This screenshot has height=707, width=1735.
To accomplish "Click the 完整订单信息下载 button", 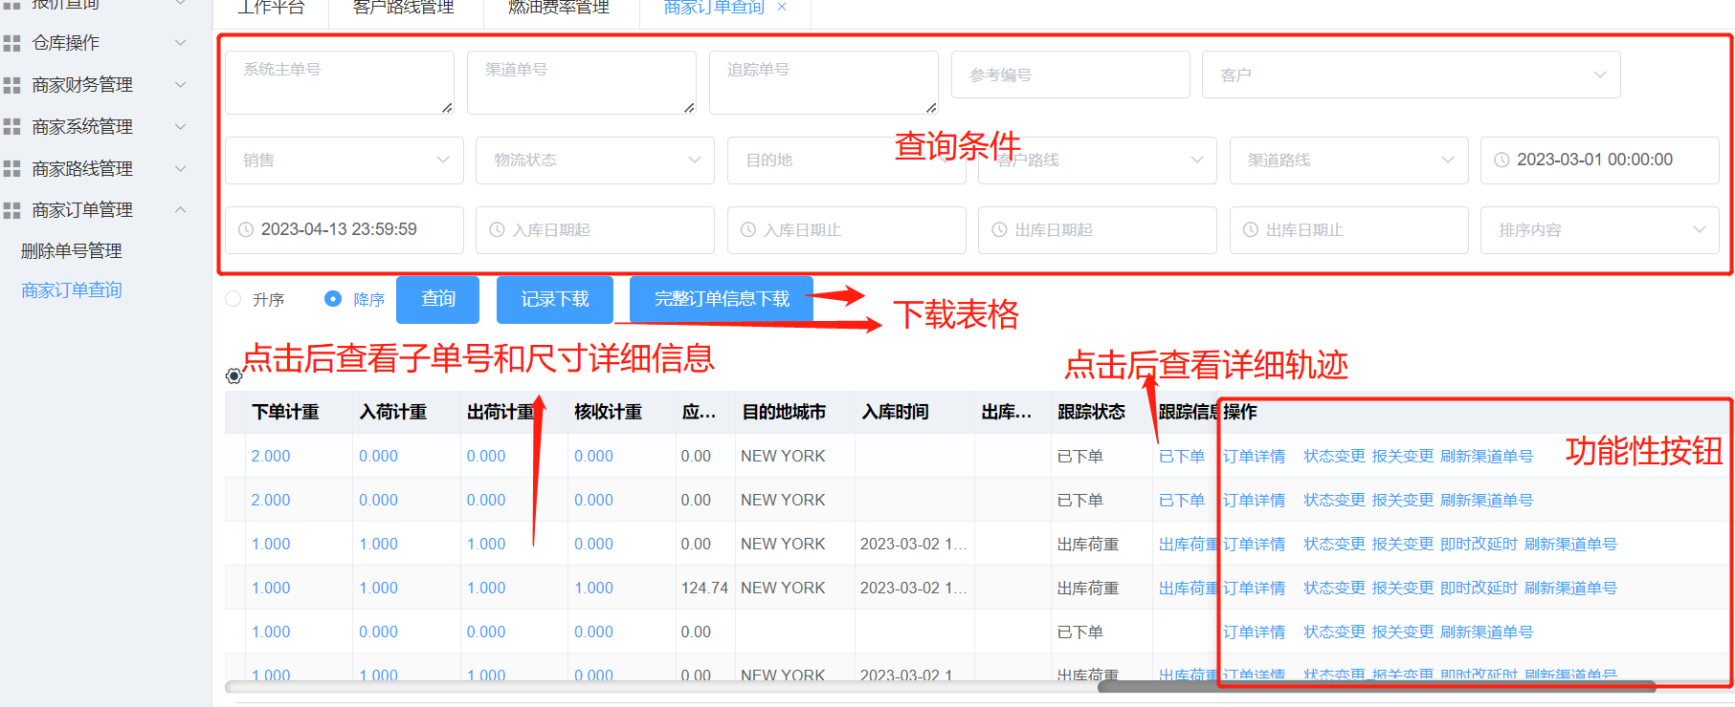I will (721, 299).
